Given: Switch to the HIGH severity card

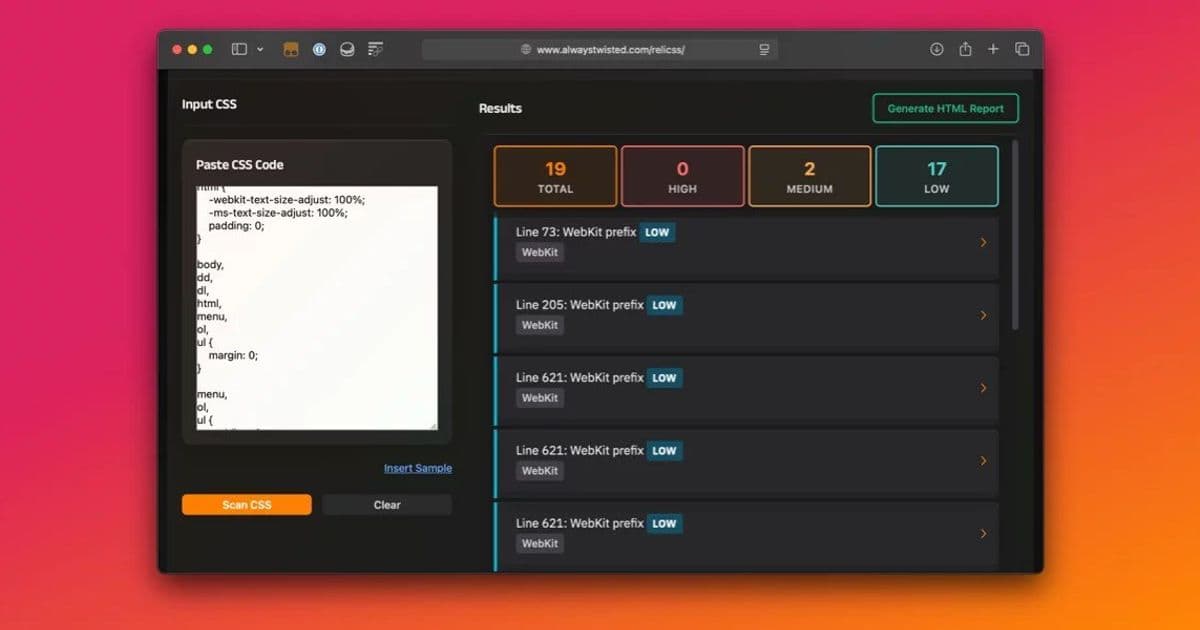Looking at the screenshot, I should coord(682,176).
